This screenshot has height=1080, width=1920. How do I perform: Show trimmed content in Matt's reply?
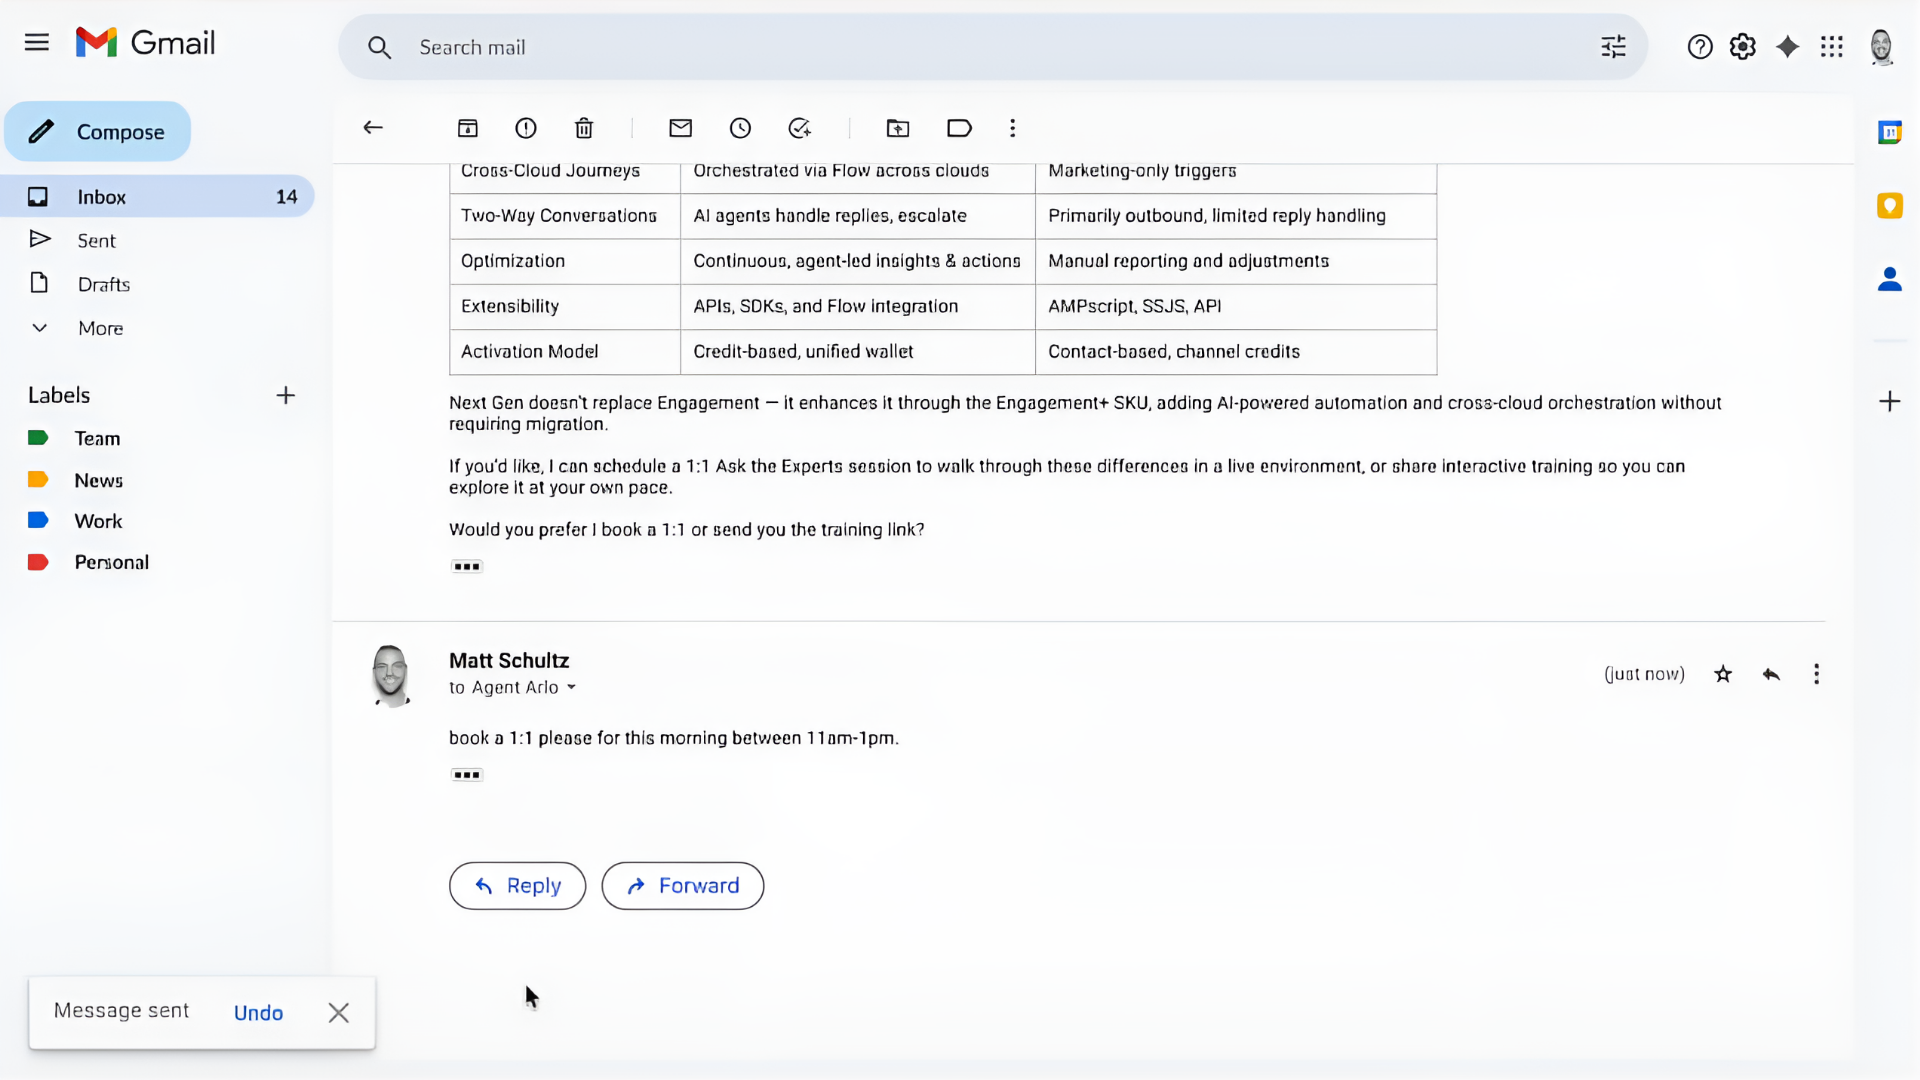click(467, 775)
